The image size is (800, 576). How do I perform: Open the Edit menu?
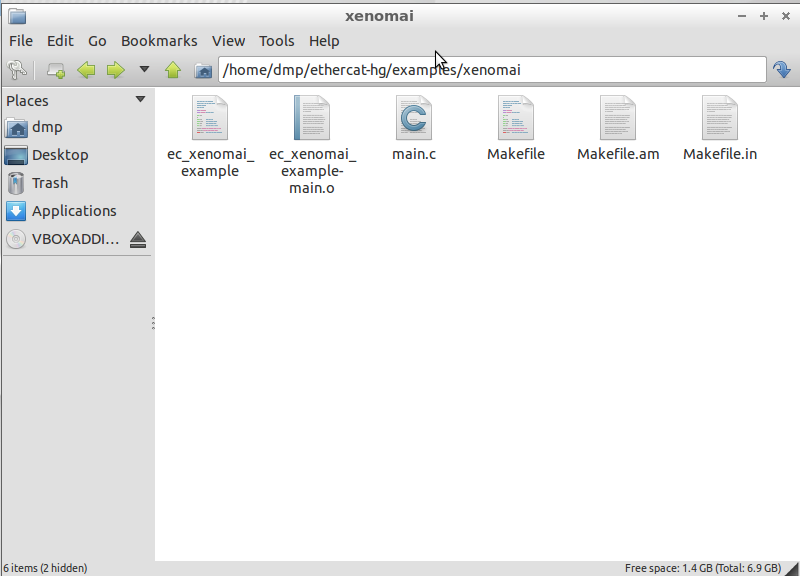[60, 41]
